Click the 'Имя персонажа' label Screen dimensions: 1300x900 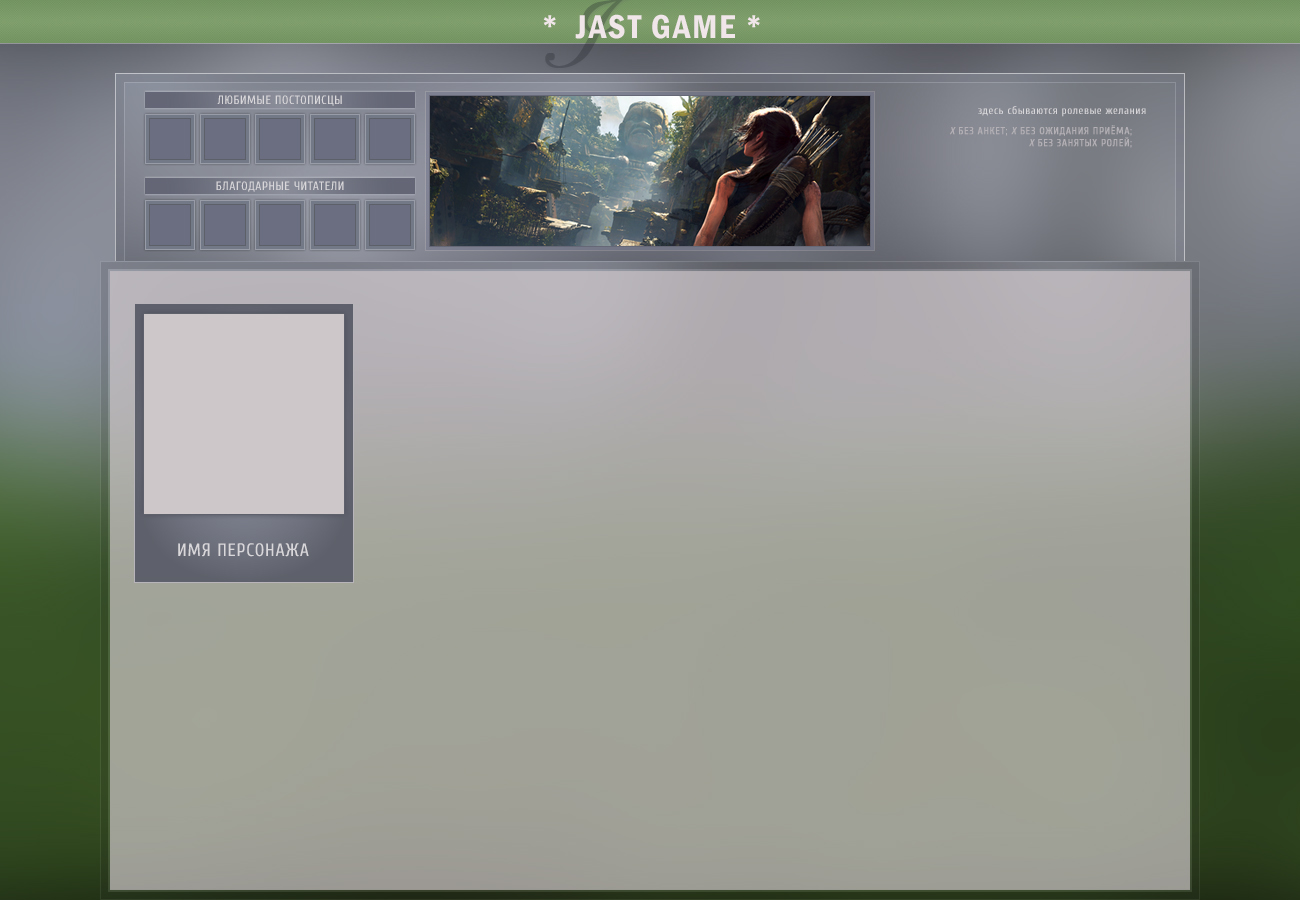point(243,550)
